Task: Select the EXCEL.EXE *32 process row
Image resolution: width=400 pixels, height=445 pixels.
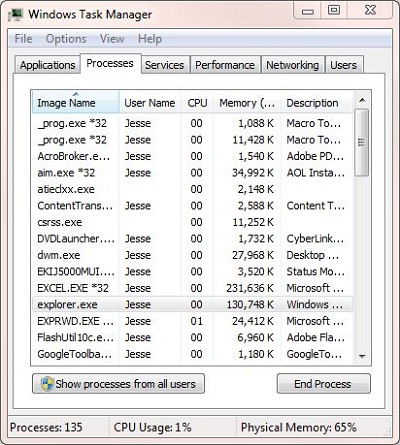Action: tap(192, 288)
